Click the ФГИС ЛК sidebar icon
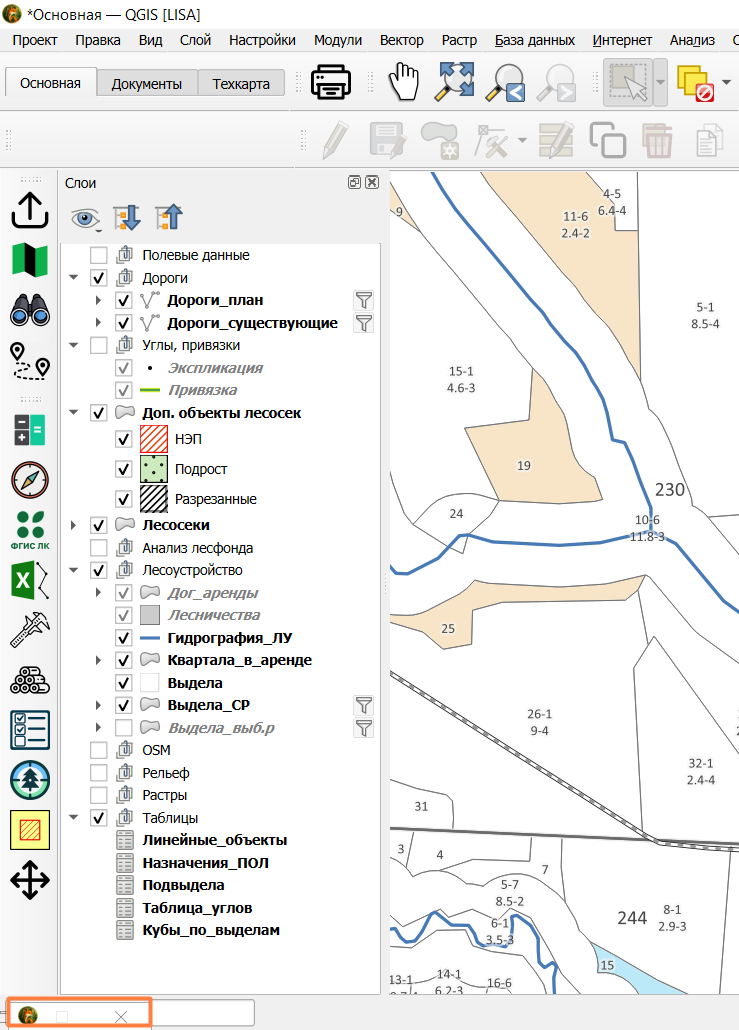739x1030 pixels. pos(30,529)
